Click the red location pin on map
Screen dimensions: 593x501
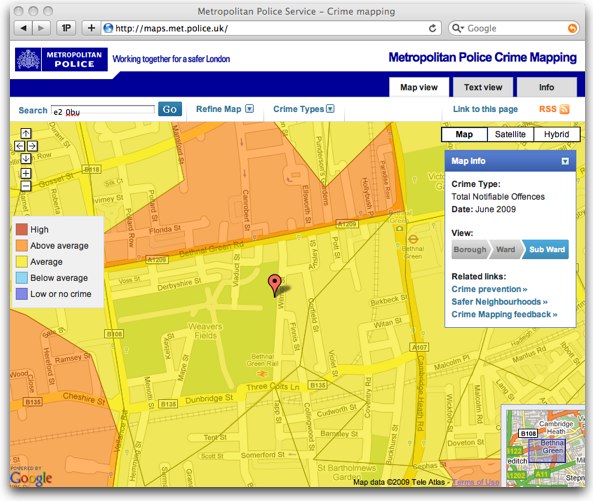[x=275, y=285]
